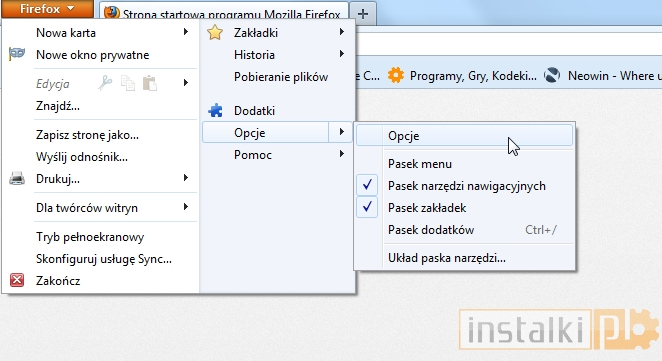Screen dimensions: 662x361
Task: Expand the Edycja submenu arrow
Action: pyautogui.click(x=186, y=83)
